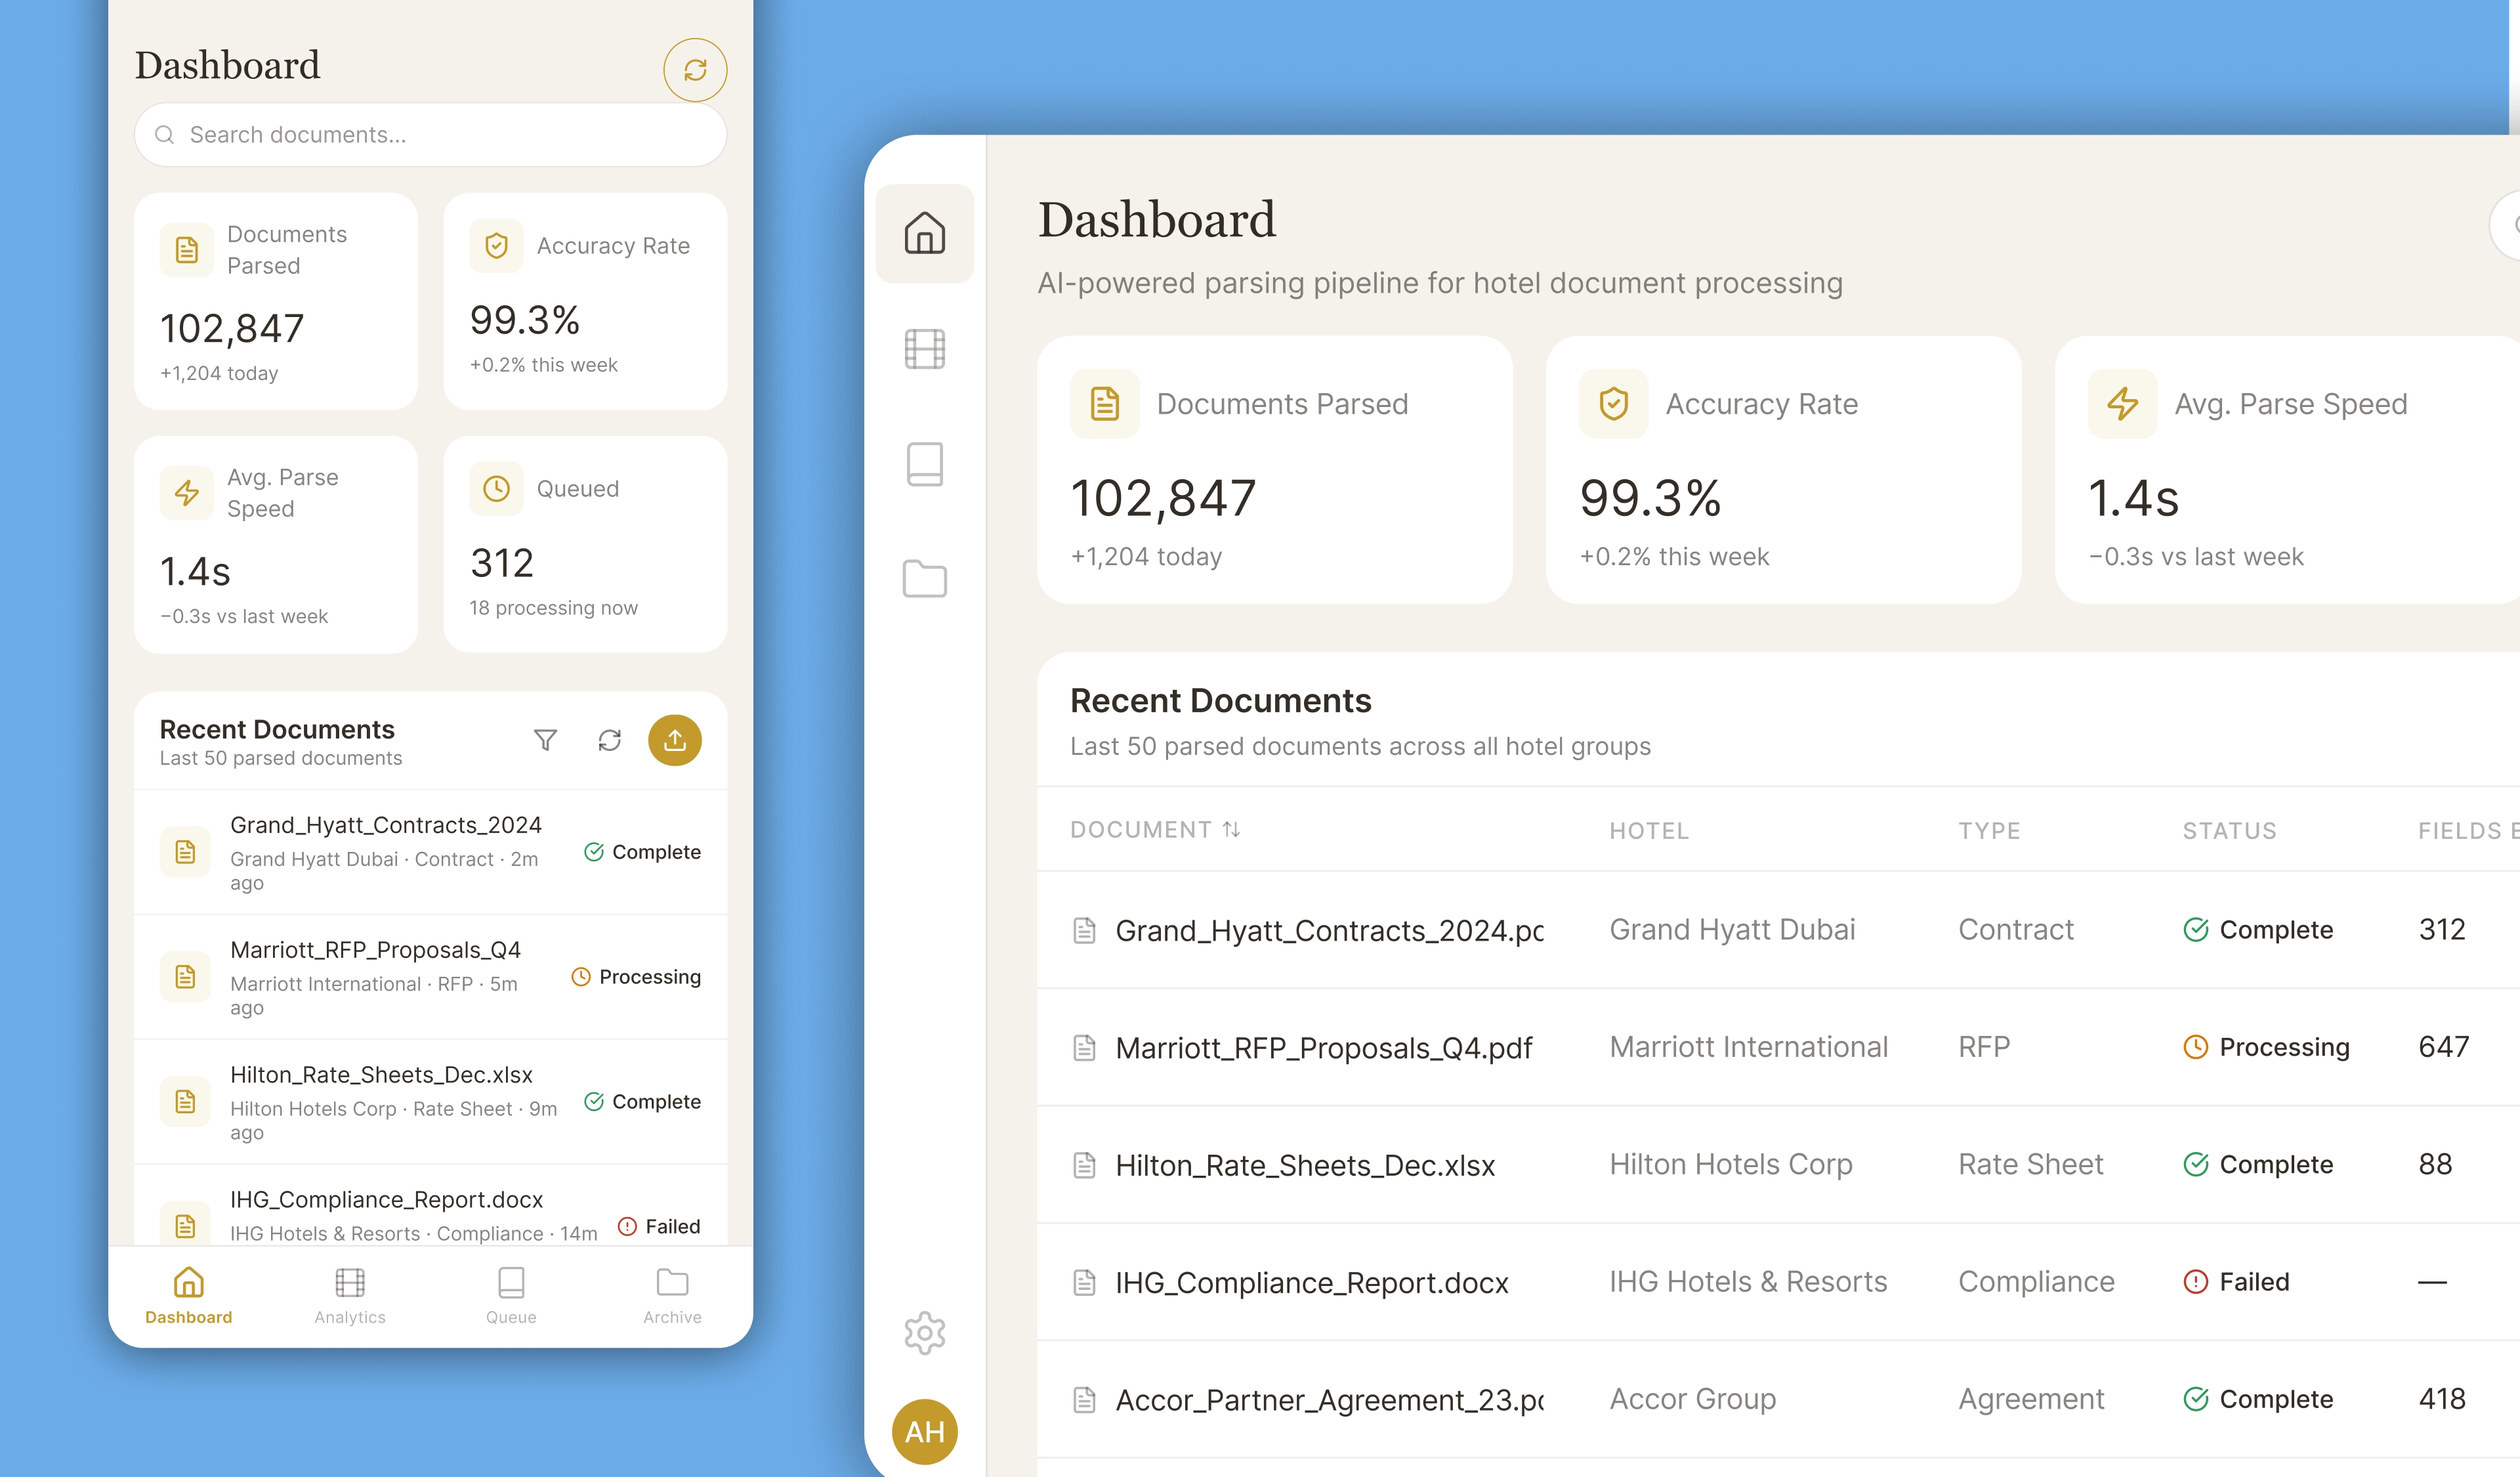Click the shield icon on the mobile Accuracy Rate card

[497, 246]
